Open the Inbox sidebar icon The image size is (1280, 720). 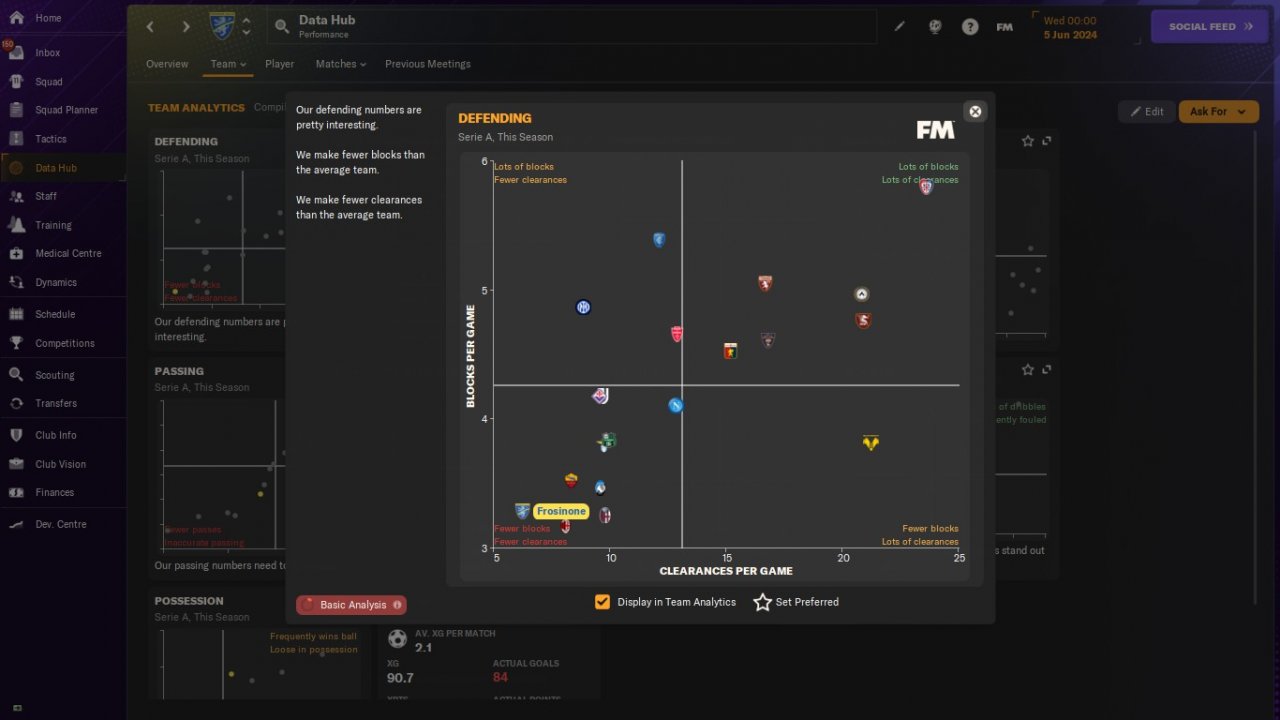pyautogui.click(x=16, y=53)
